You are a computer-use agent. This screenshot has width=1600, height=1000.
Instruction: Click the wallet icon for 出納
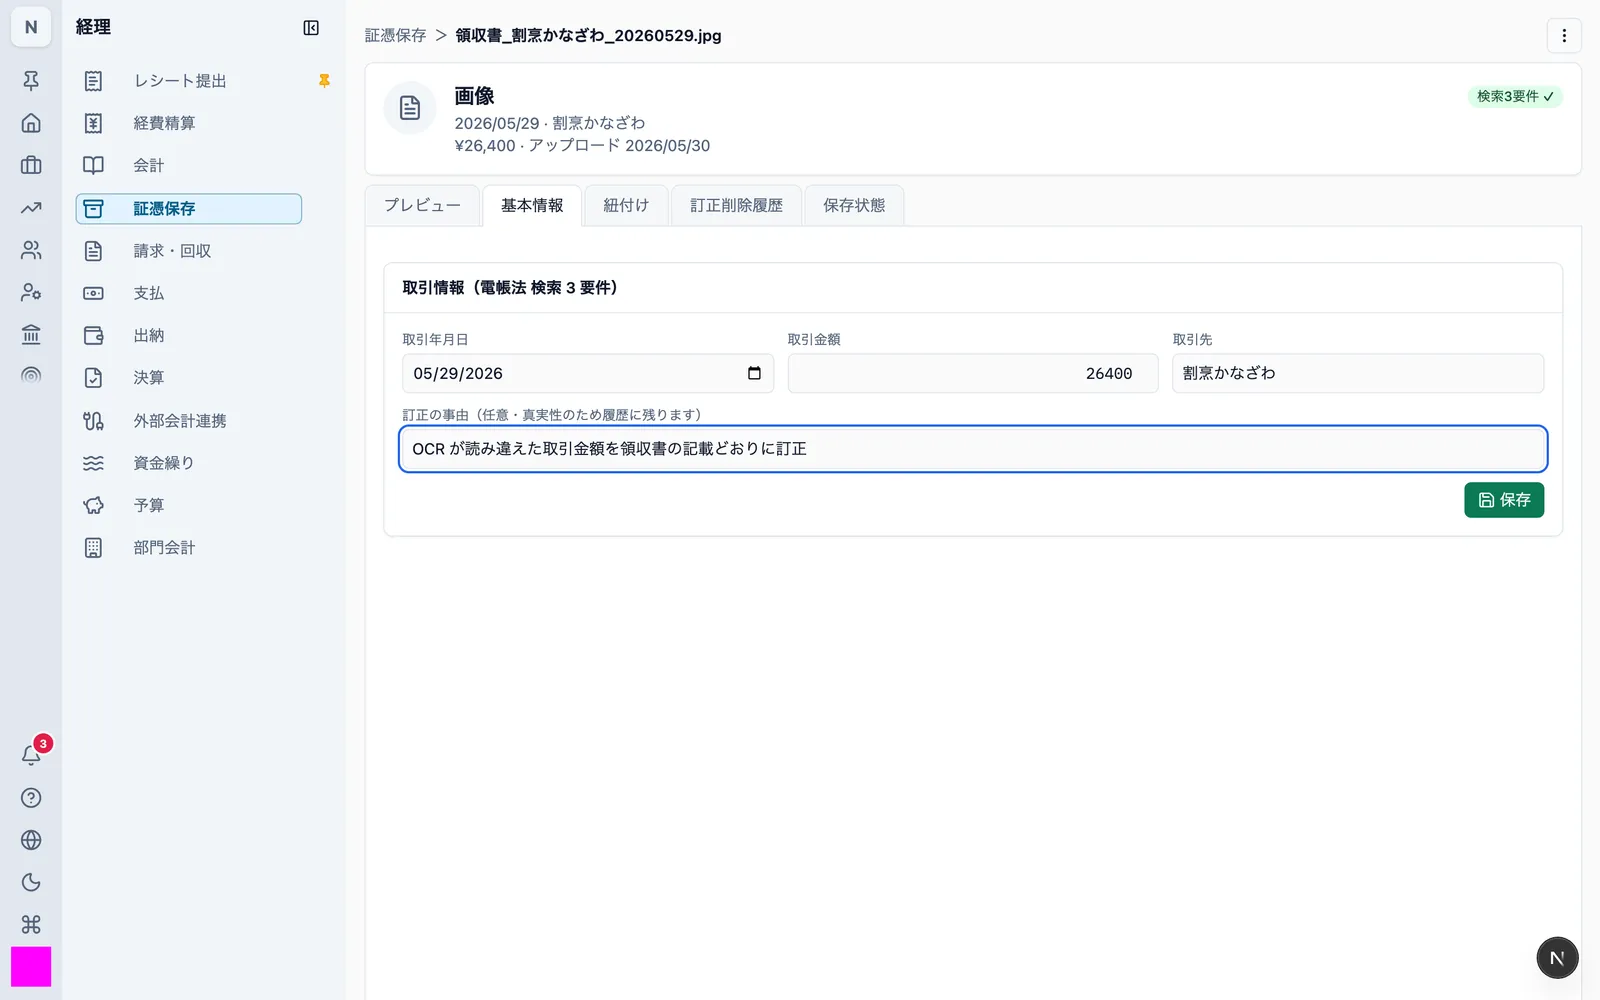pyautogui.click(x=93, y=335)
